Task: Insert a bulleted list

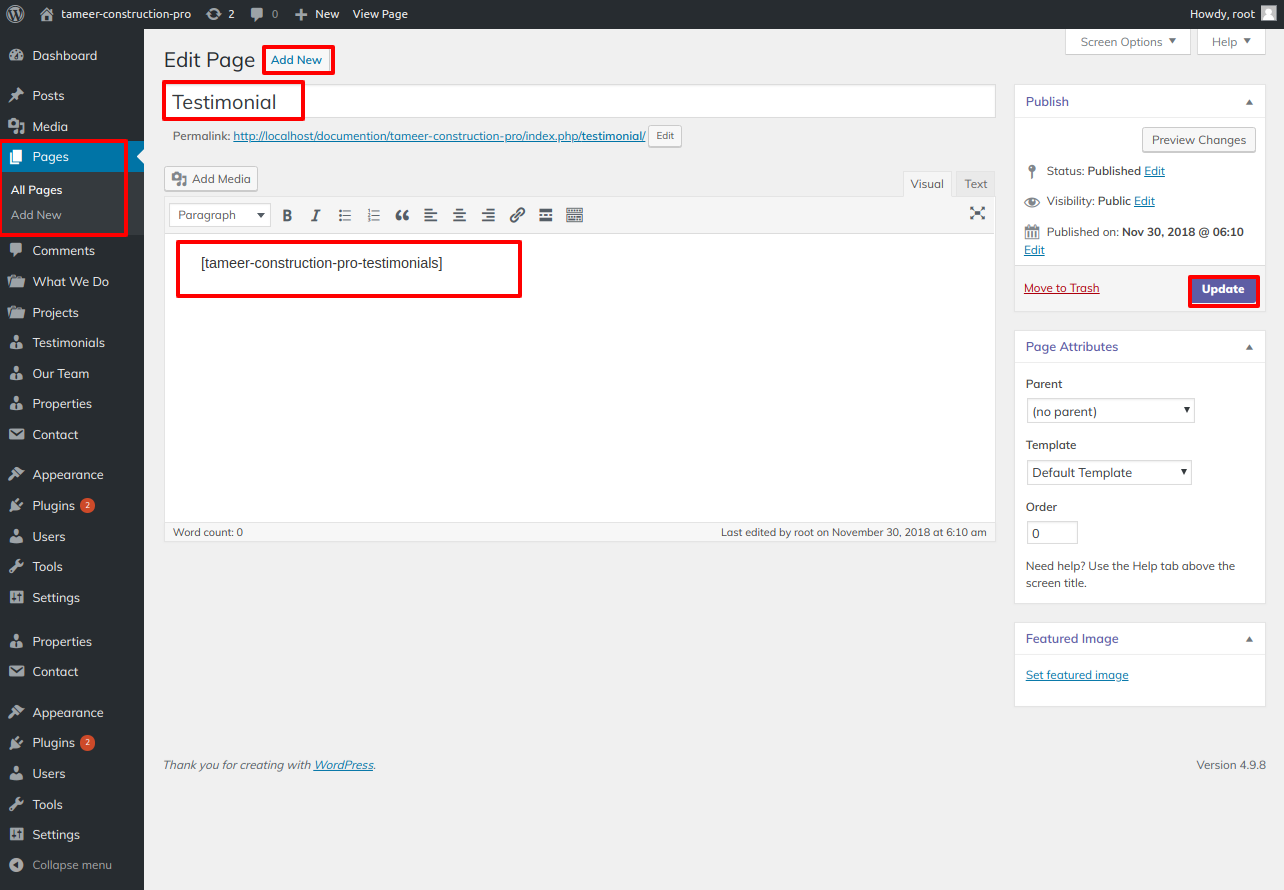Action: click(x=345, y=215)
